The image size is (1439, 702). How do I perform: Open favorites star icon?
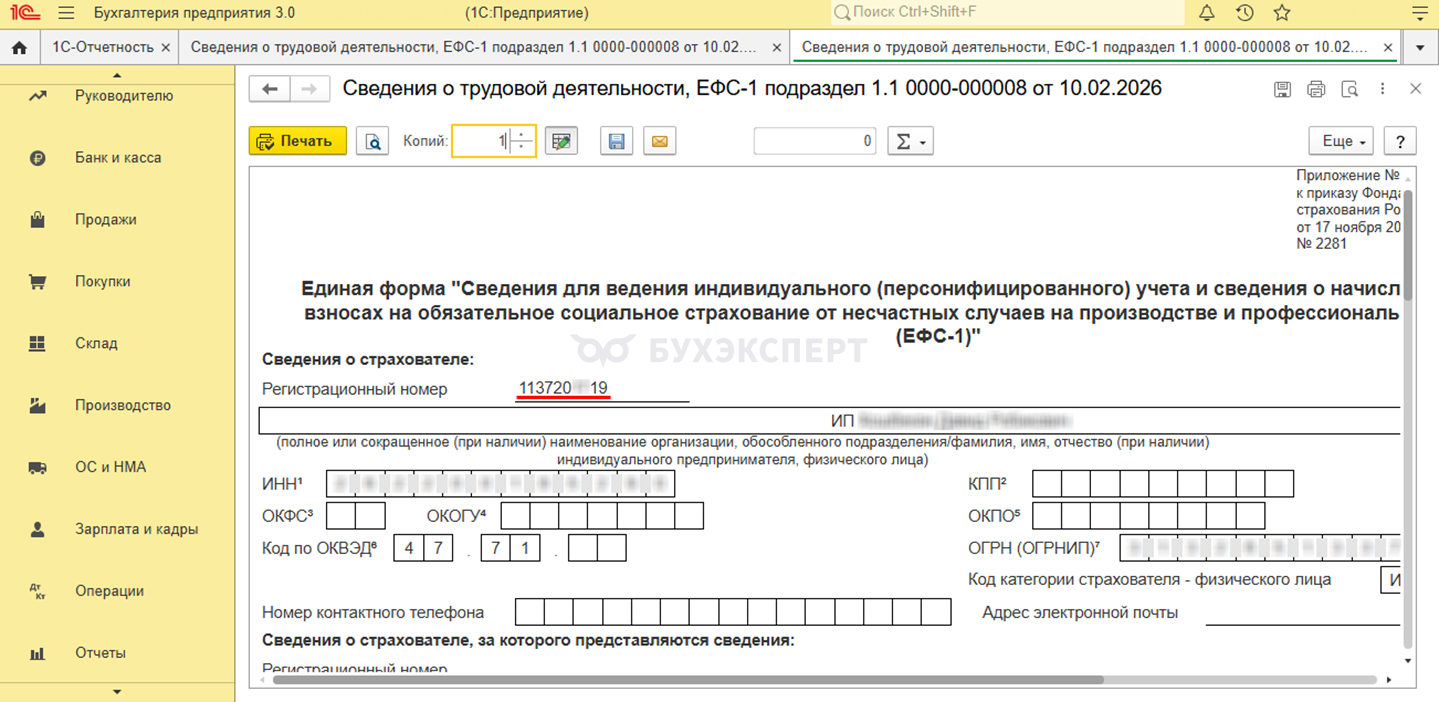tap(1281, 13)
